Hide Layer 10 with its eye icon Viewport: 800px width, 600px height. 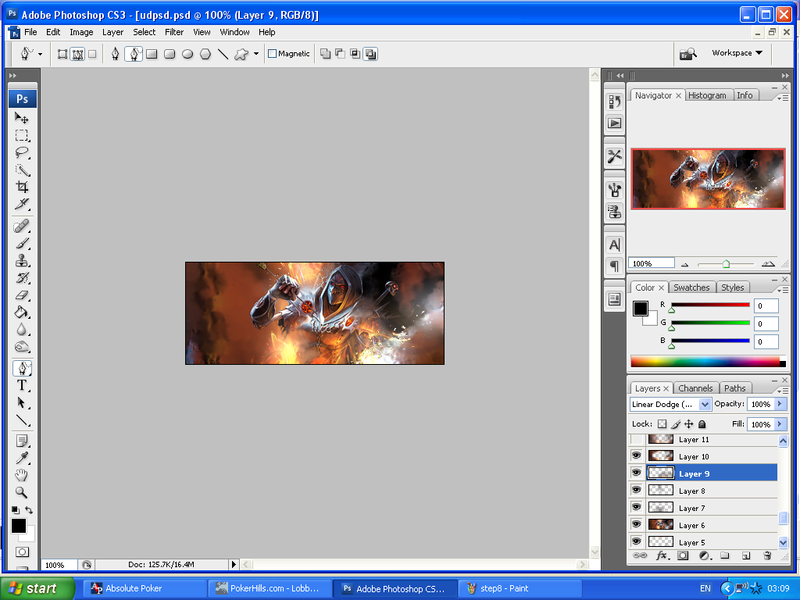pos(636,456)
